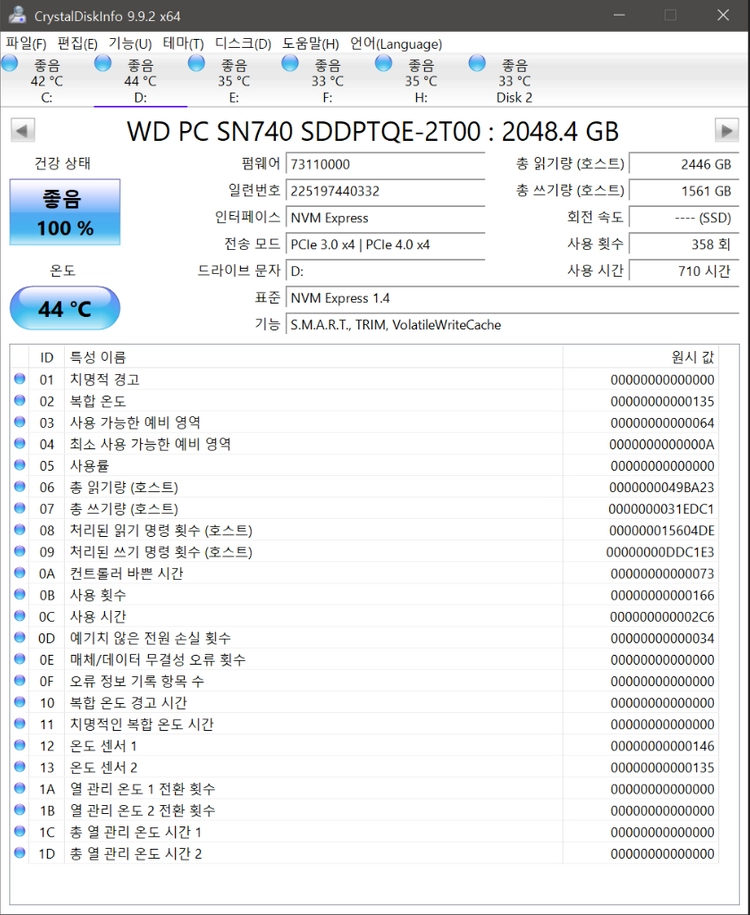750x915 pixels.
Task: Click the ID column header
Action: click(47, 357)
